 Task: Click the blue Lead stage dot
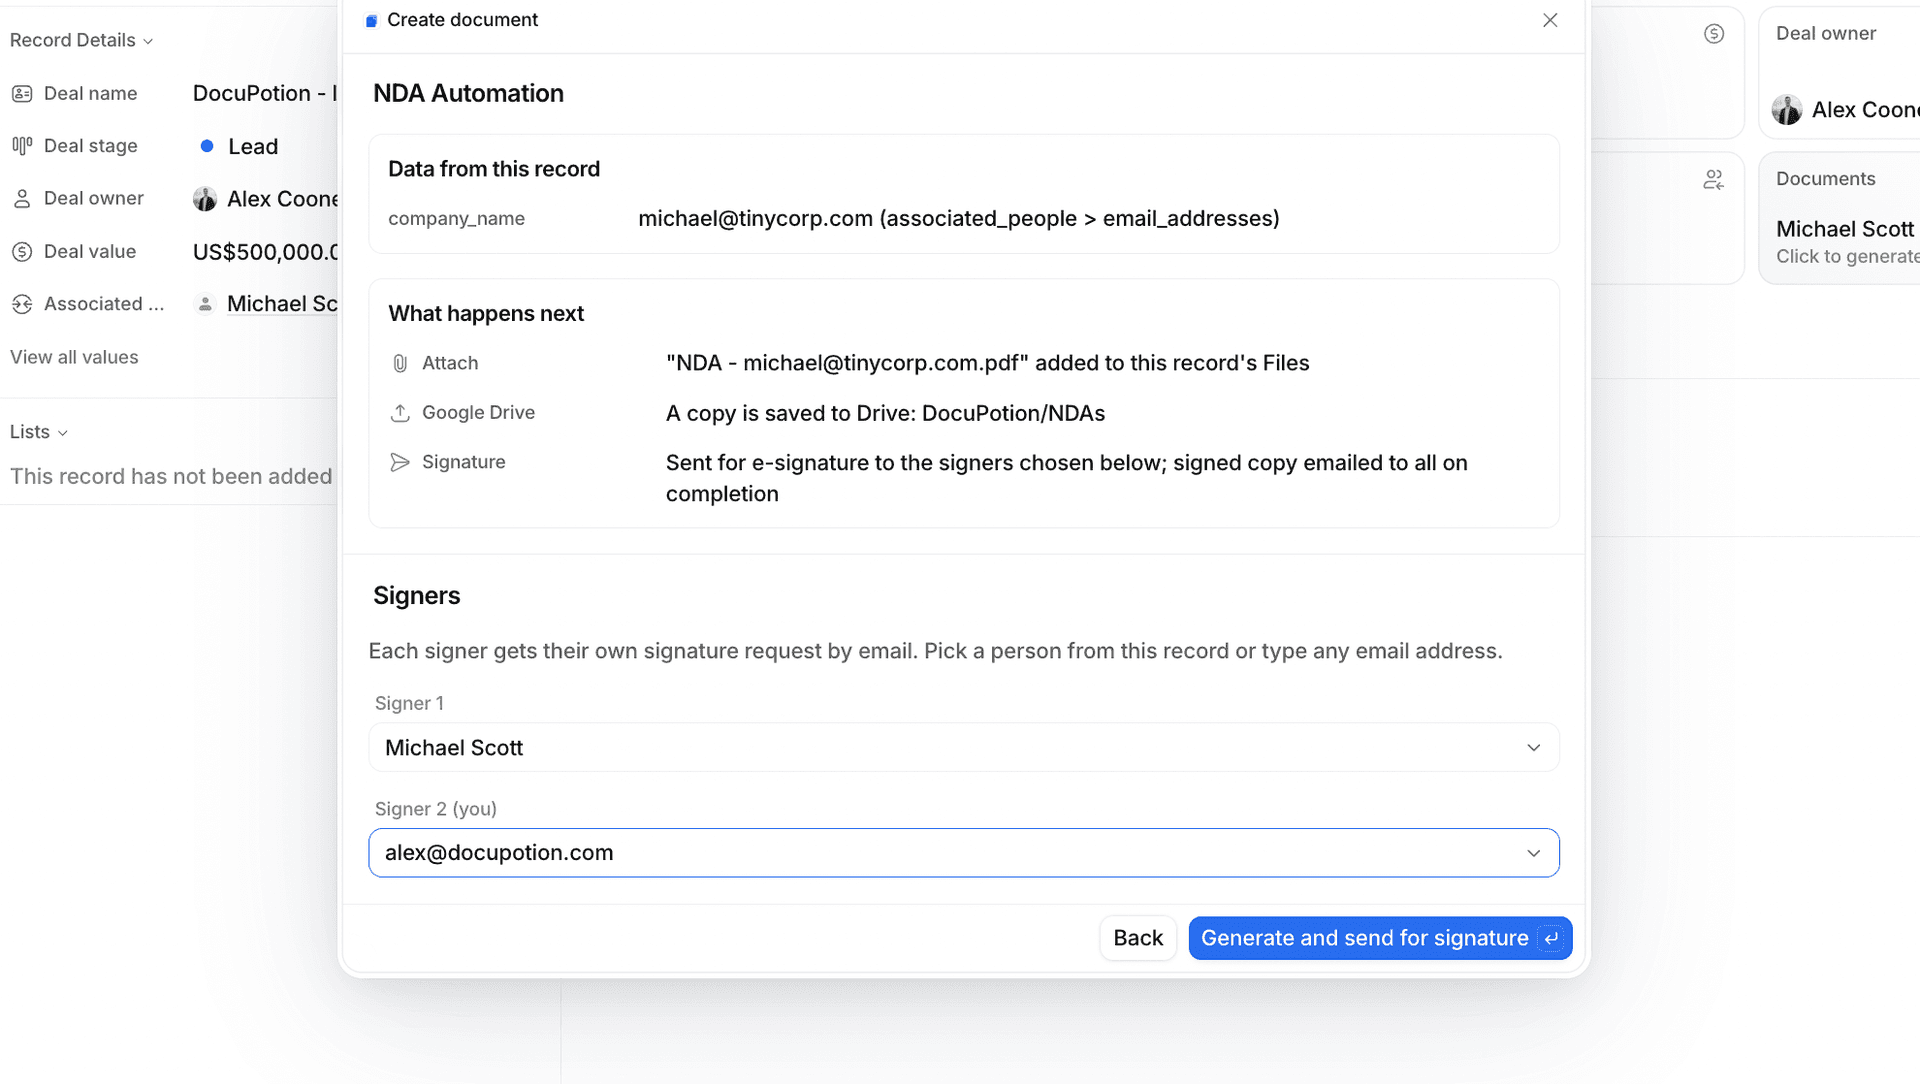tap(207, 146)
